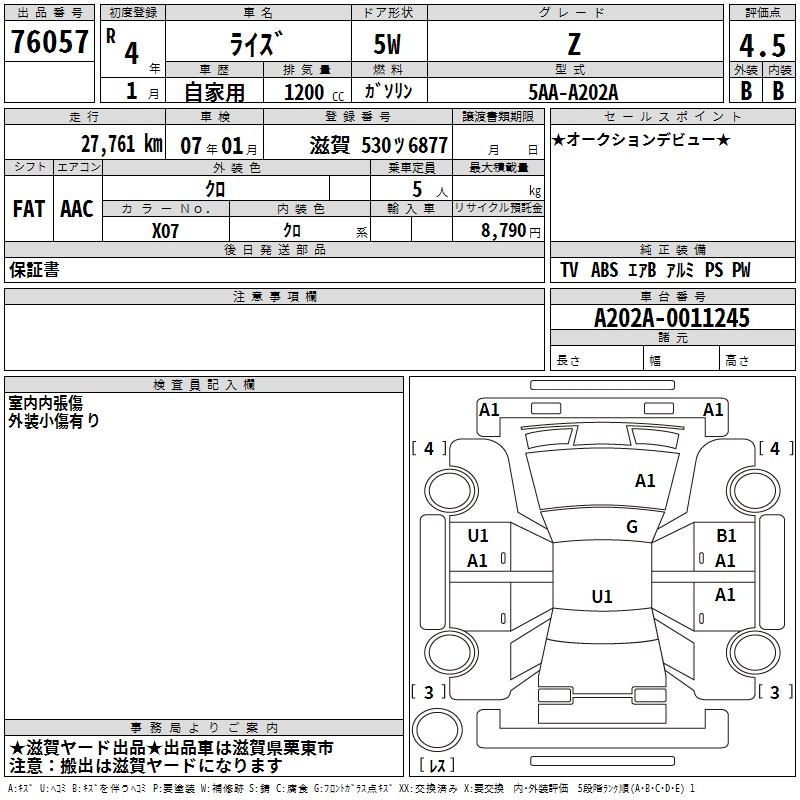Click the recycle deposit 8,790円
The height and width of the screenshot is (800, 800).
coord(511,231)
